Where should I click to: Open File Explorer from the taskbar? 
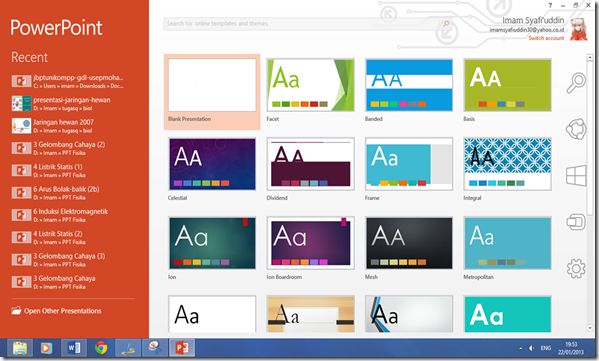coord(20,348)
